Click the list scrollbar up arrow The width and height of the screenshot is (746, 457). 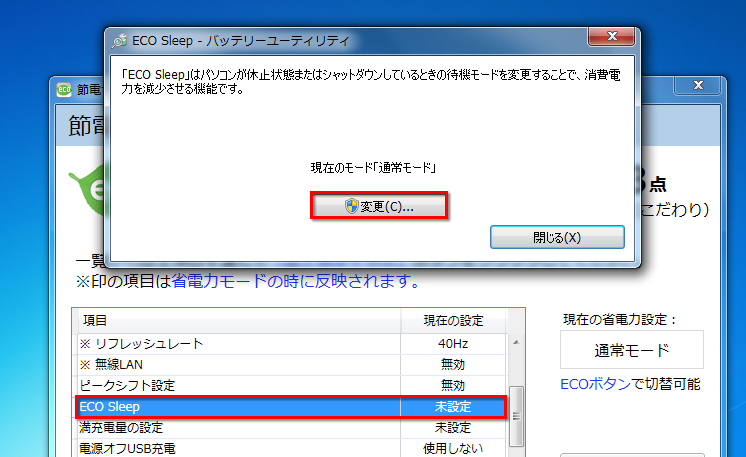(516, 342)
